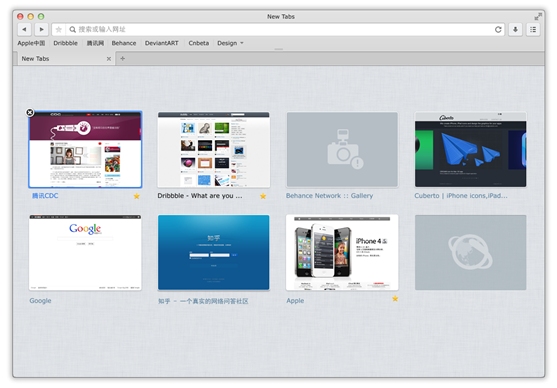Click the Apple title text

pyautogui.click(x=295, y=301)
